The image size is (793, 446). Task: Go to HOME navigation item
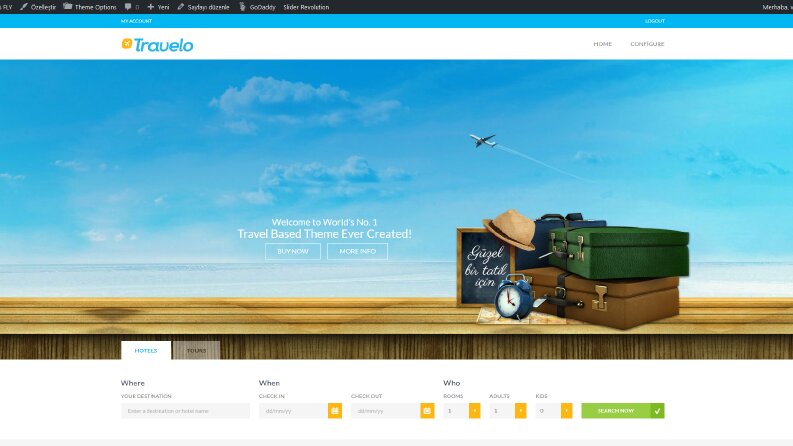point(602,44)
